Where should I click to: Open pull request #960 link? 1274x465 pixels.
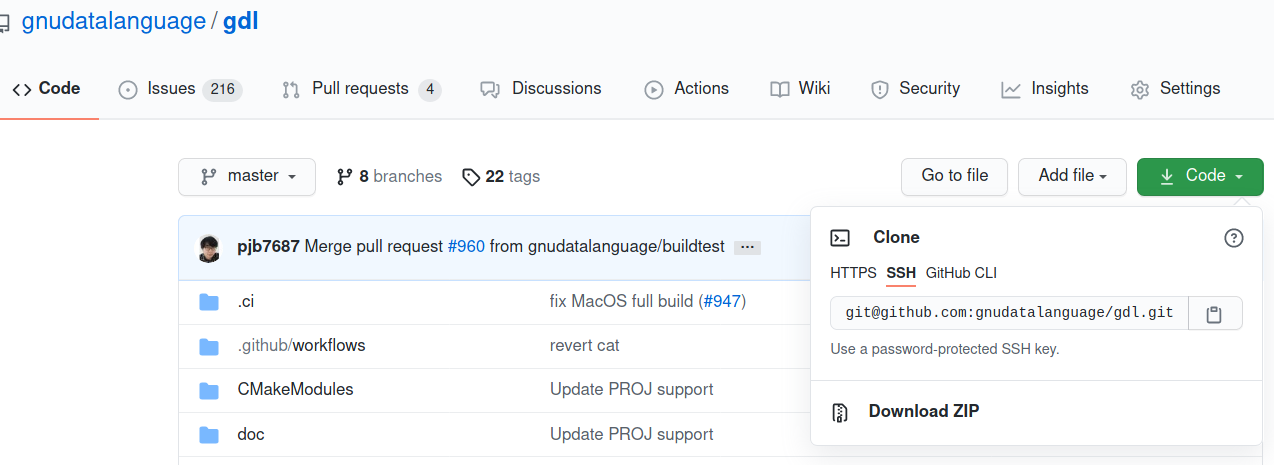point(466,247)
